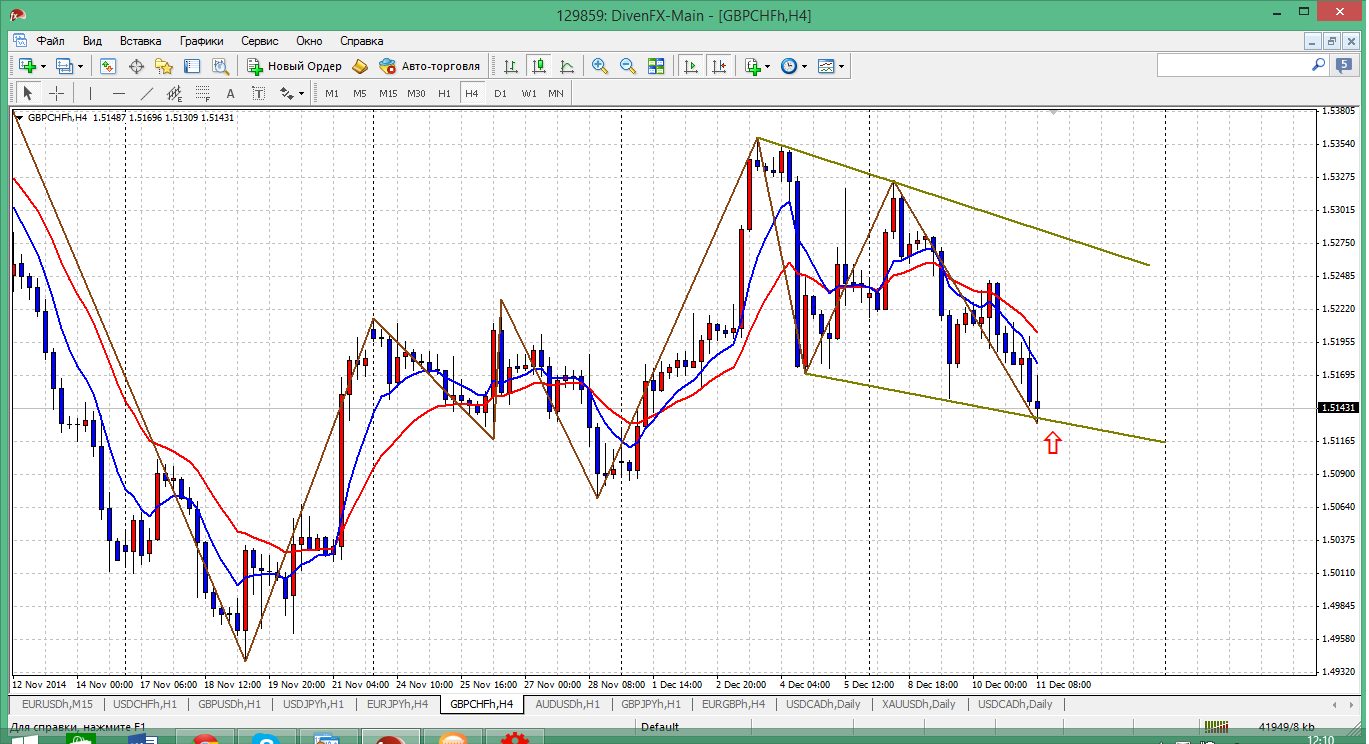The width and height of the screenshot is (1369, 744).
Task: Toggle the Navigator panel
Action: [x=164, y=66]
